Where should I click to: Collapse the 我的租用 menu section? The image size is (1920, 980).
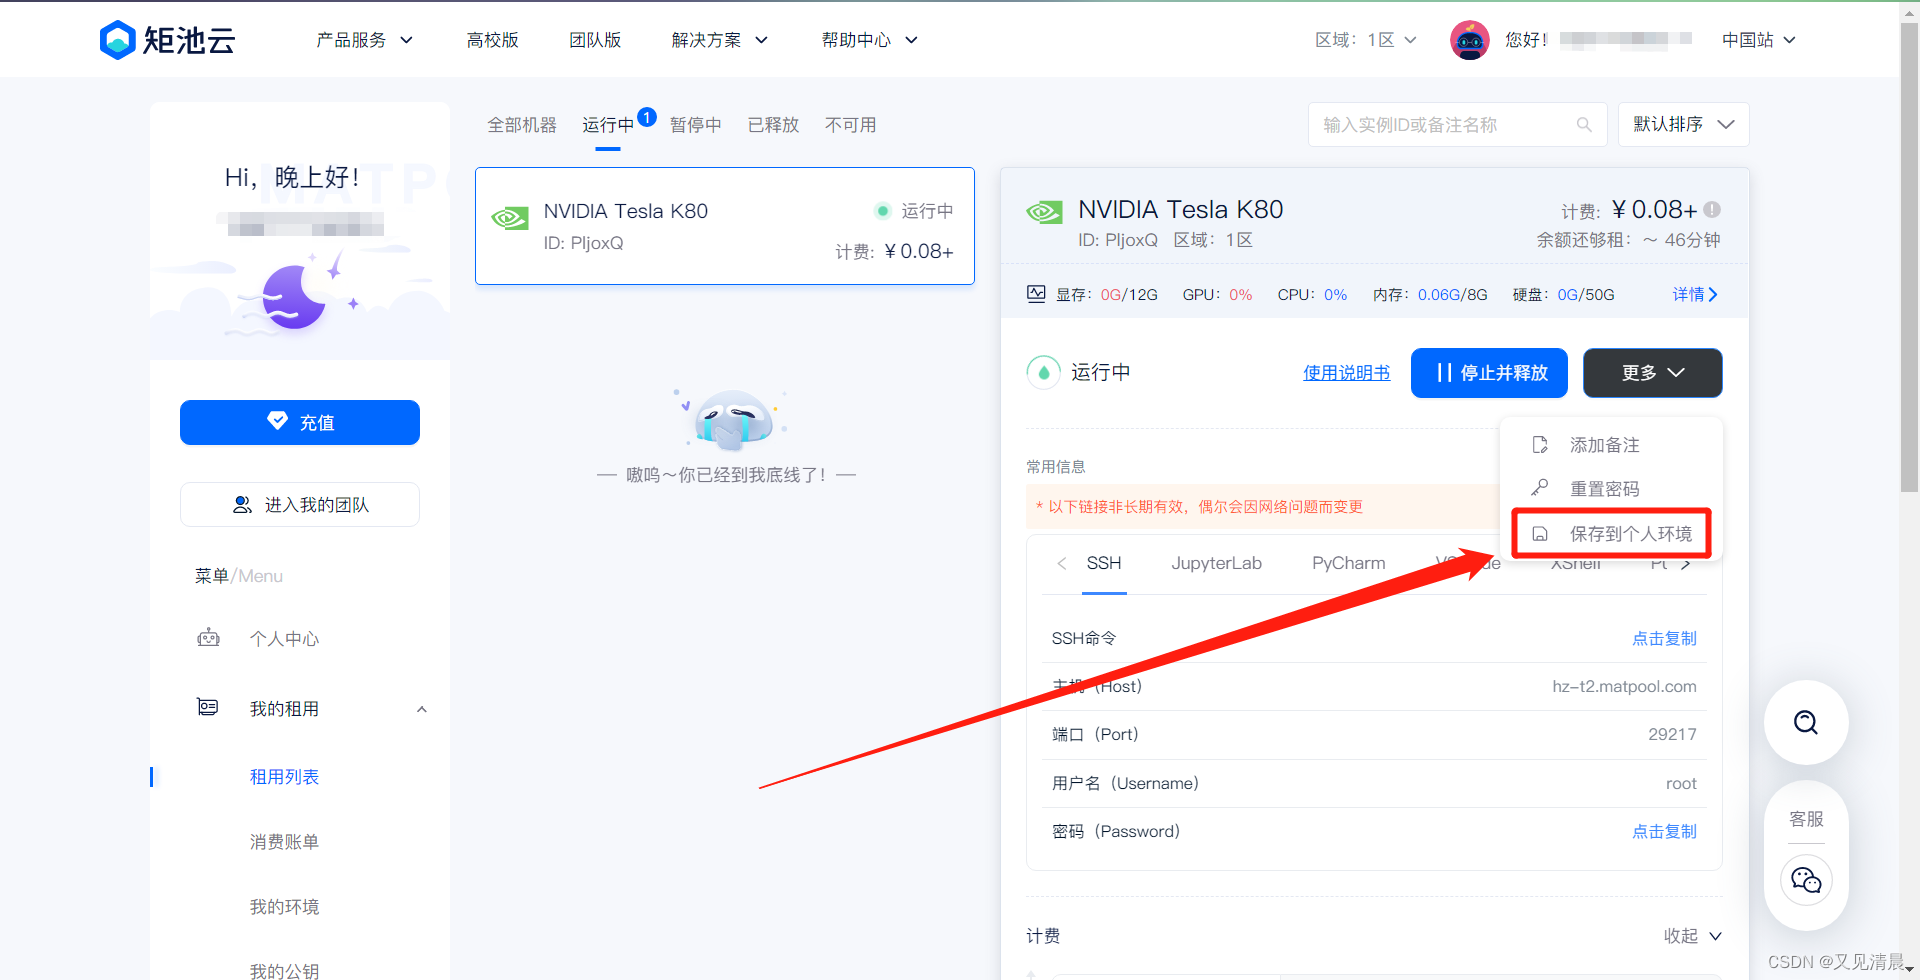coord(422,709)
